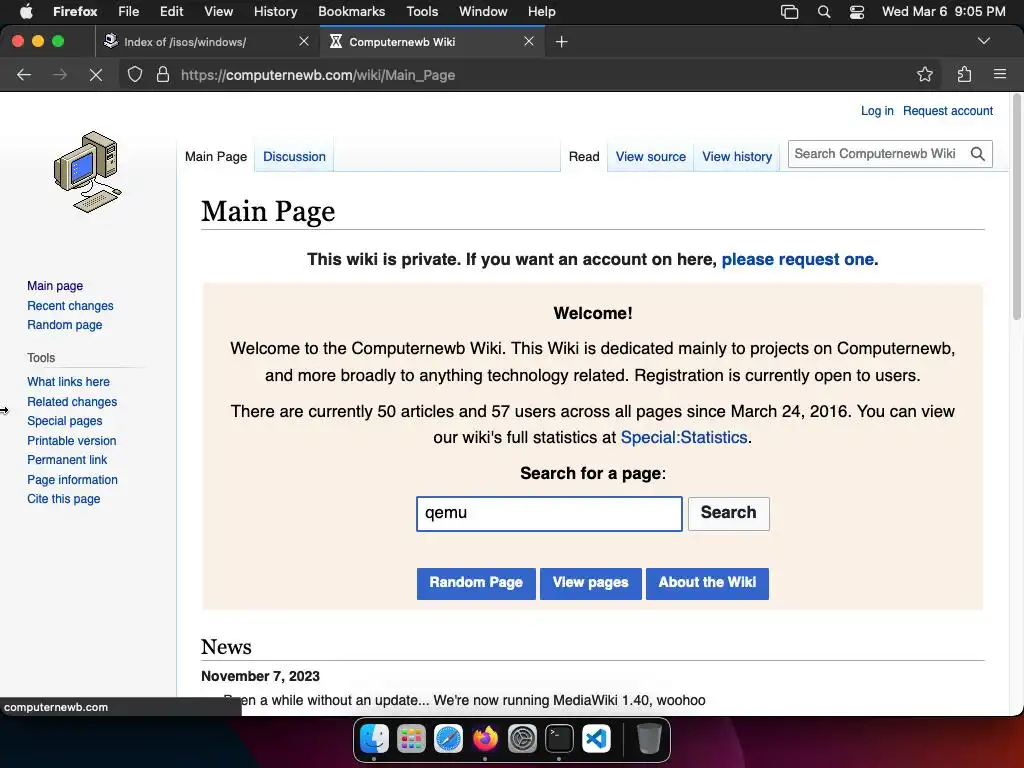Click the wiki search magnifier icon
The height and width of the screenshot is (768, 1024).
click(x=978, y=154)
